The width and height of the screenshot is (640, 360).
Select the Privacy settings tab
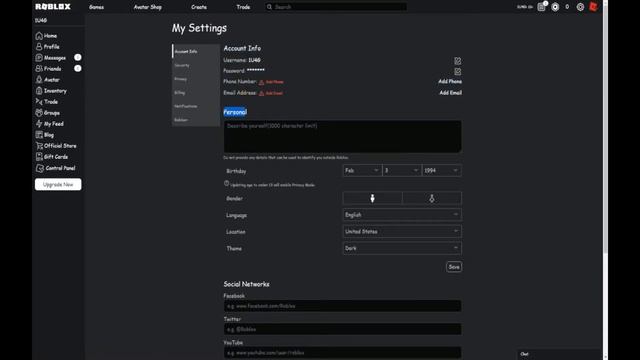(x=196, y=79)
